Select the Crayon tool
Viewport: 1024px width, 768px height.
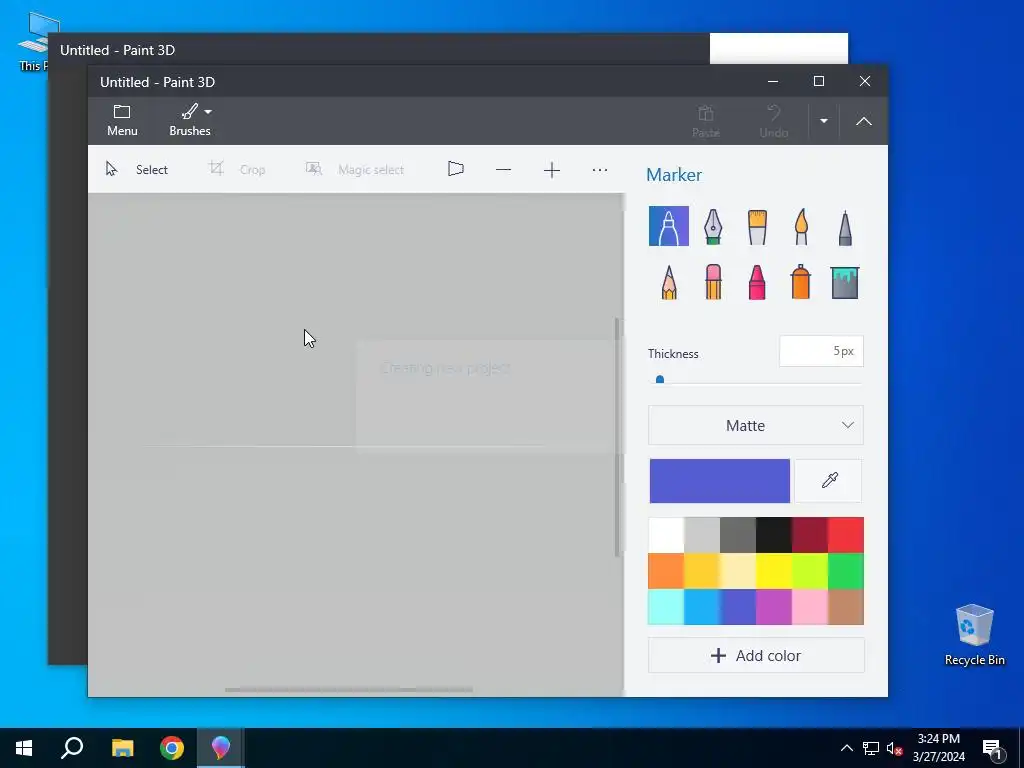coord(757,282)
